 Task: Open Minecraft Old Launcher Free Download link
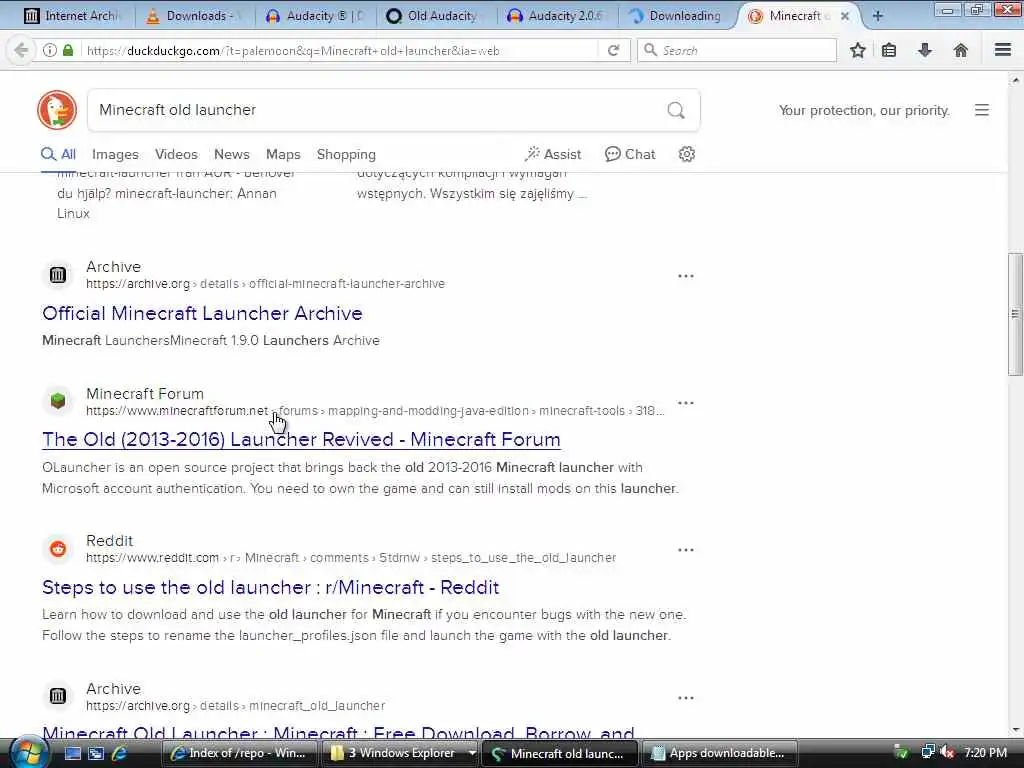(338, 732)
